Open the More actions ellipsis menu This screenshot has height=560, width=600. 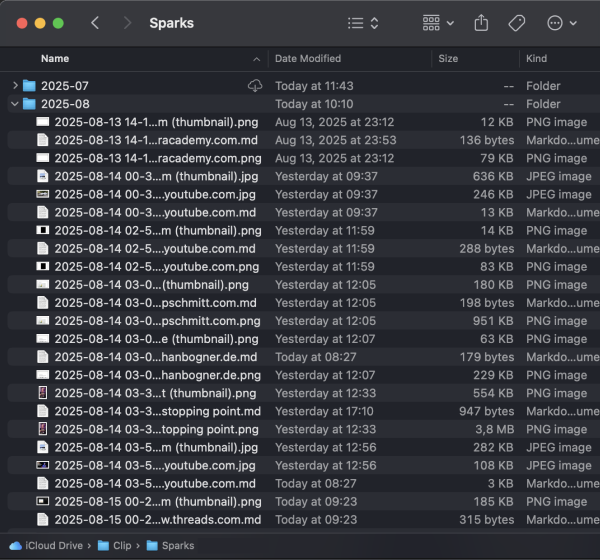tap(561, 23)
